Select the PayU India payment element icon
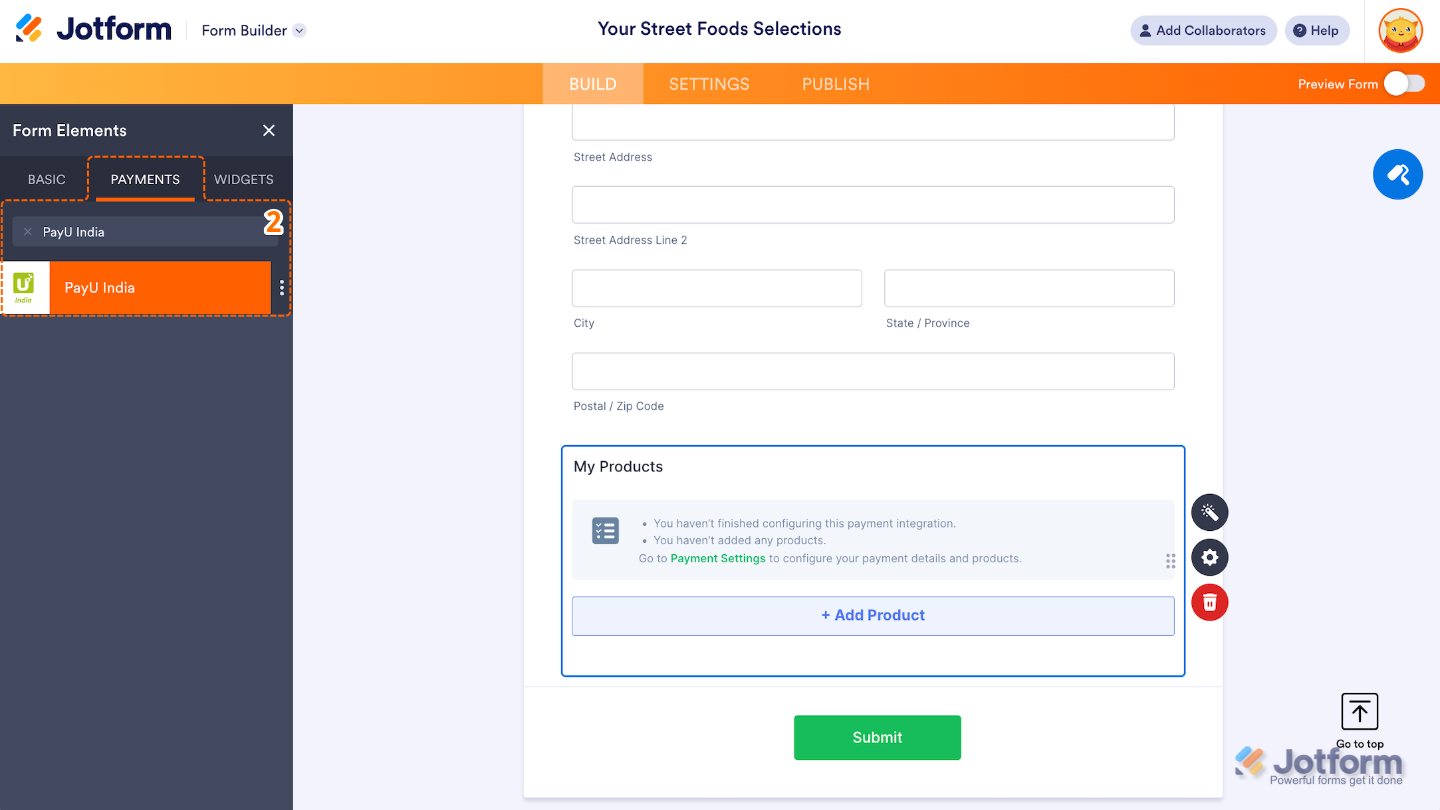The height and width of the screenshot is (810, 1440). (x=23, y=288)
